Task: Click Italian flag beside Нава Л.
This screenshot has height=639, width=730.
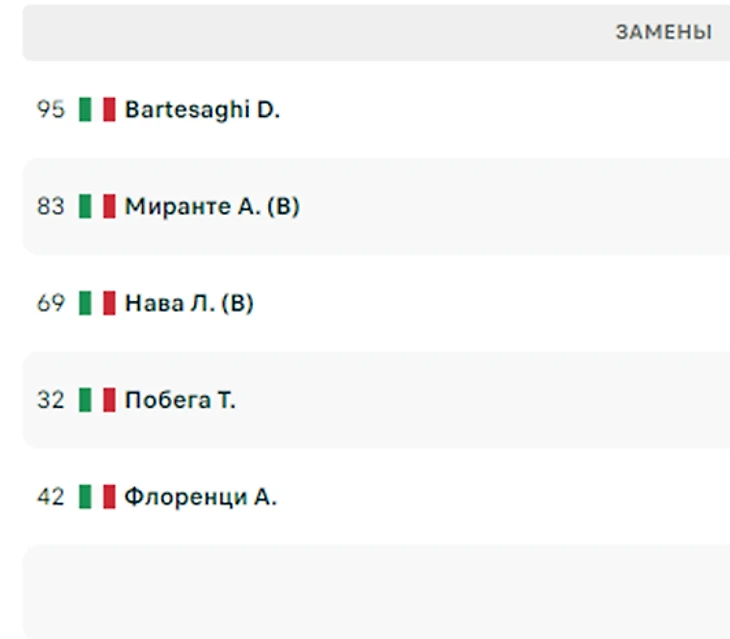Action: coord(97,303)
